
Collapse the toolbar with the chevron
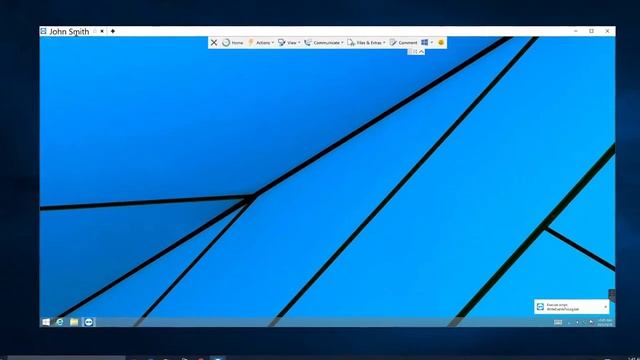pos(421,51)
